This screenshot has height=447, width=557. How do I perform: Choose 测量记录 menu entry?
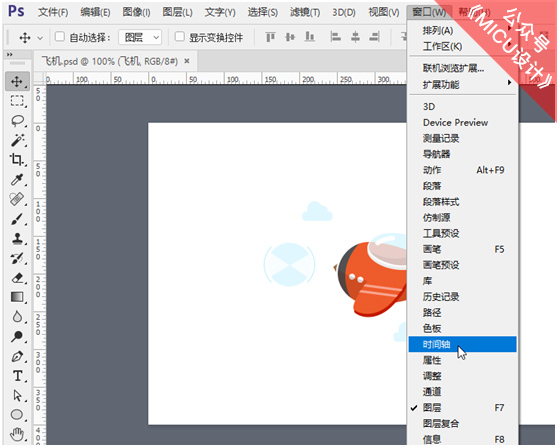click(x=462, y=138)
